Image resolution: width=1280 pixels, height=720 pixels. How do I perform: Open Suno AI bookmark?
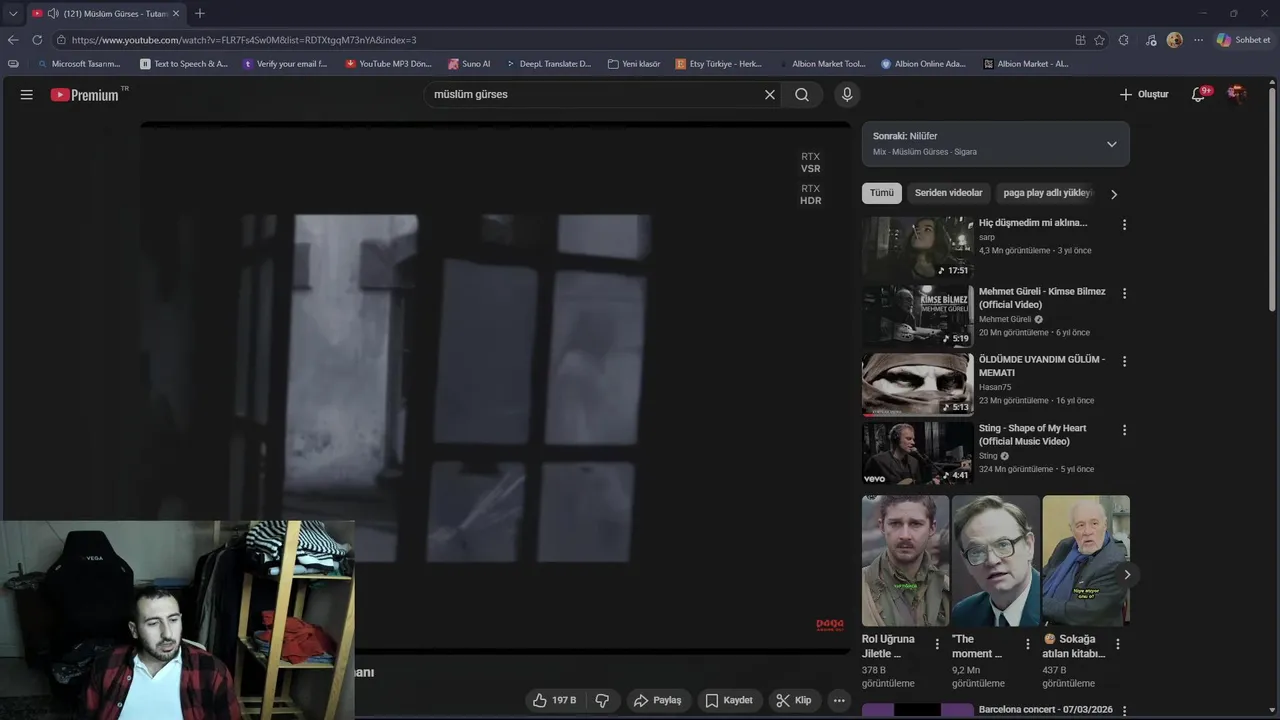(x=470, y=63)
